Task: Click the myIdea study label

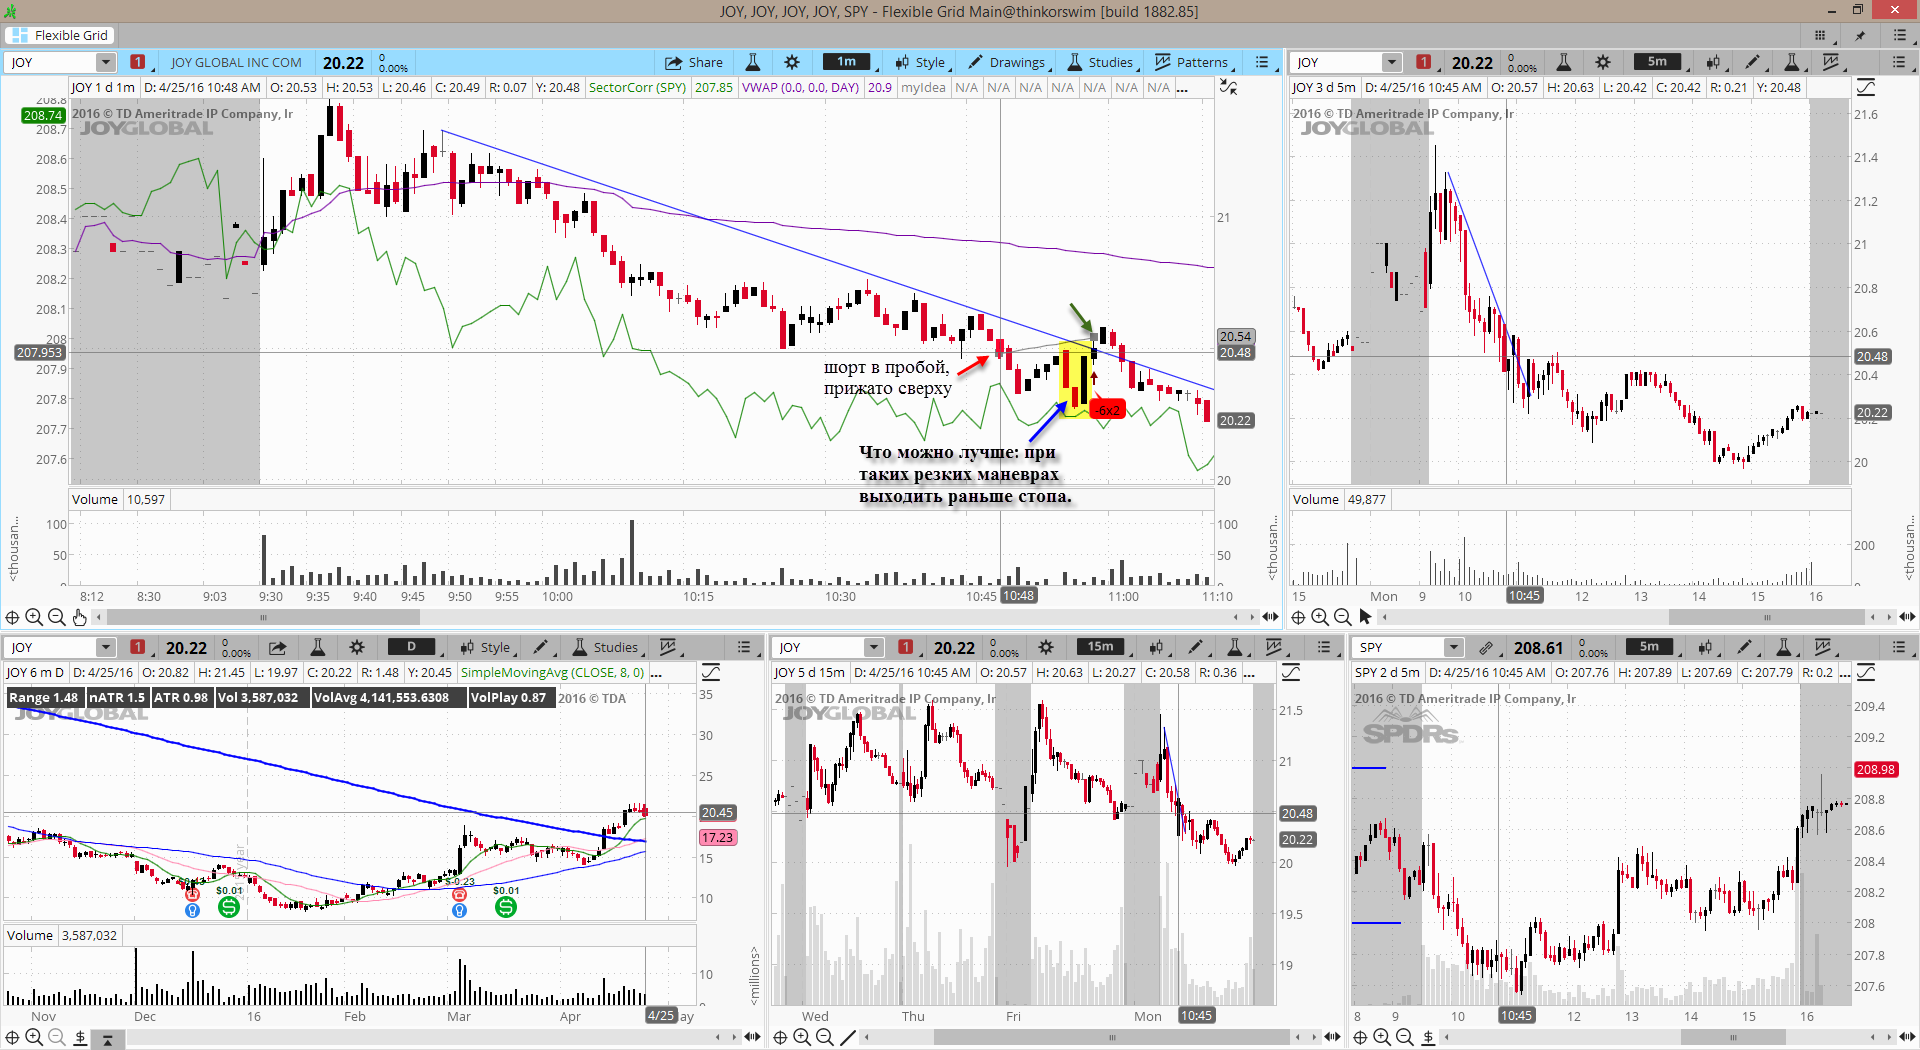Action: (923, 87)
